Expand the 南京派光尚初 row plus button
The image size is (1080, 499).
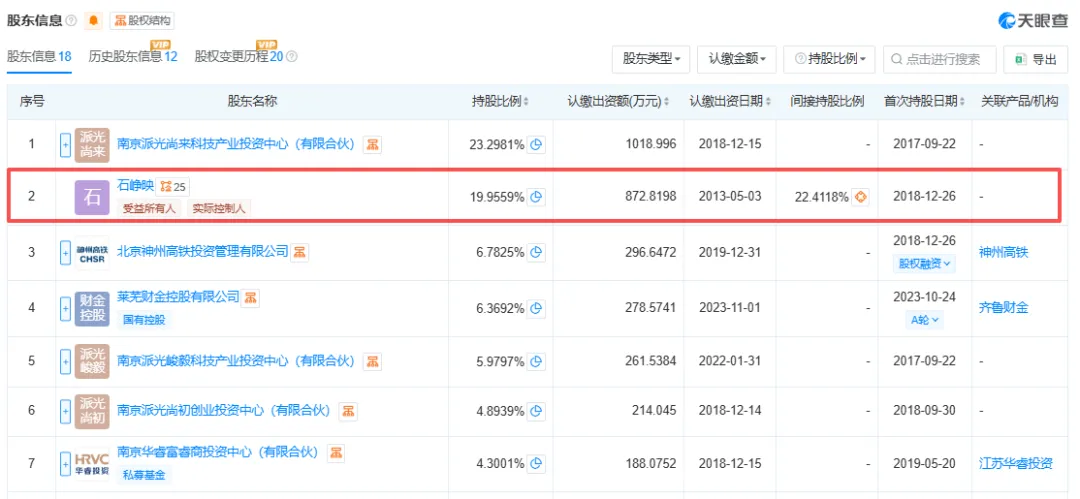[x=65, y=411]
